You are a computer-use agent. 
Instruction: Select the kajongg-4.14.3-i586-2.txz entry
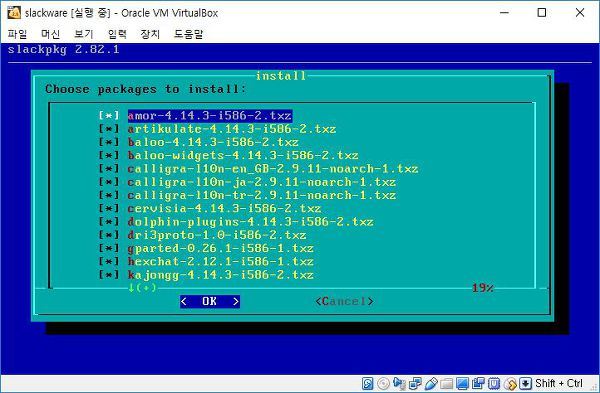[221, 275]
